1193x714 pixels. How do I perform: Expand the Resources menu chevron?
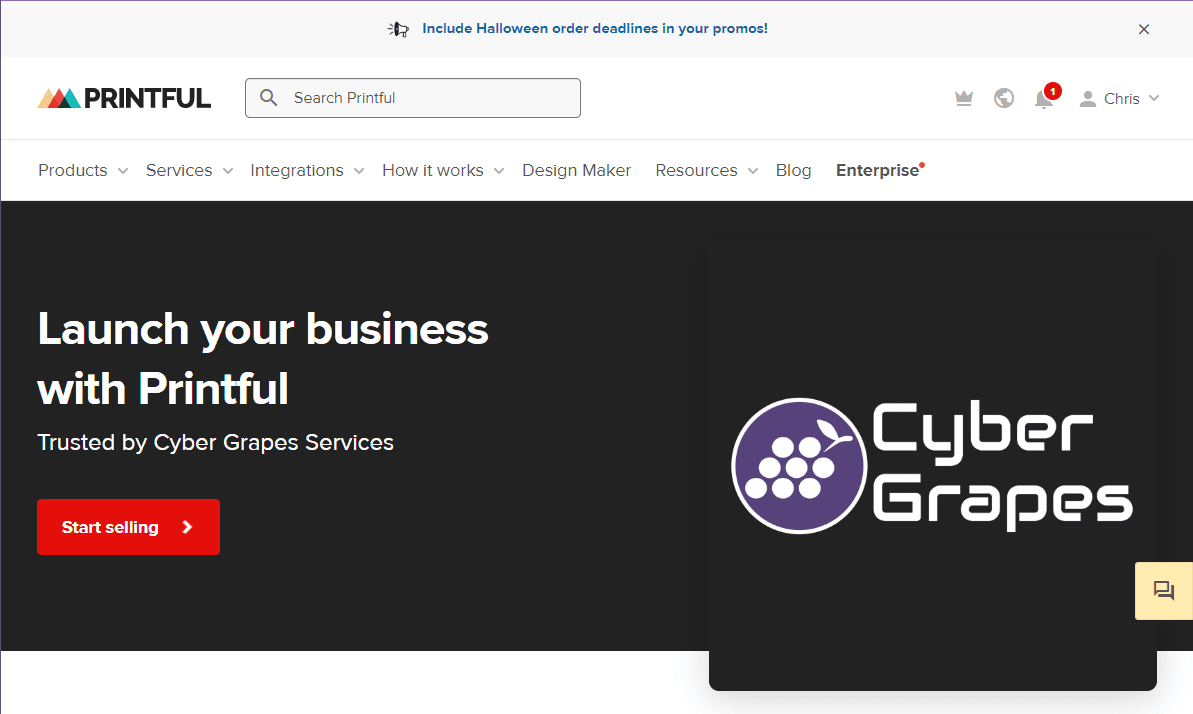click(x=753, y=171)
